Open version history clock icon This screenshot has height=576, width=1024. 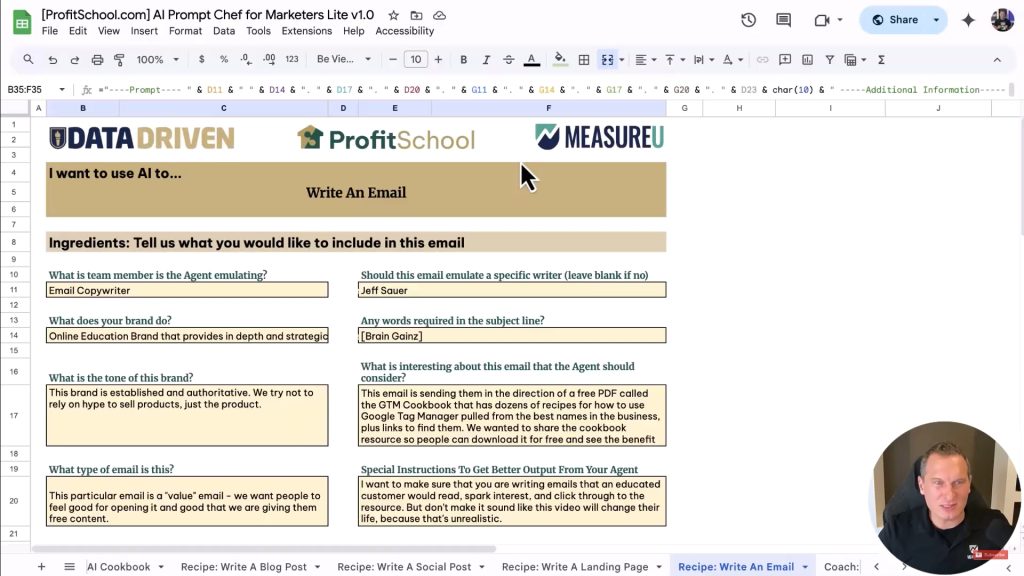click(x=748, y=20)
